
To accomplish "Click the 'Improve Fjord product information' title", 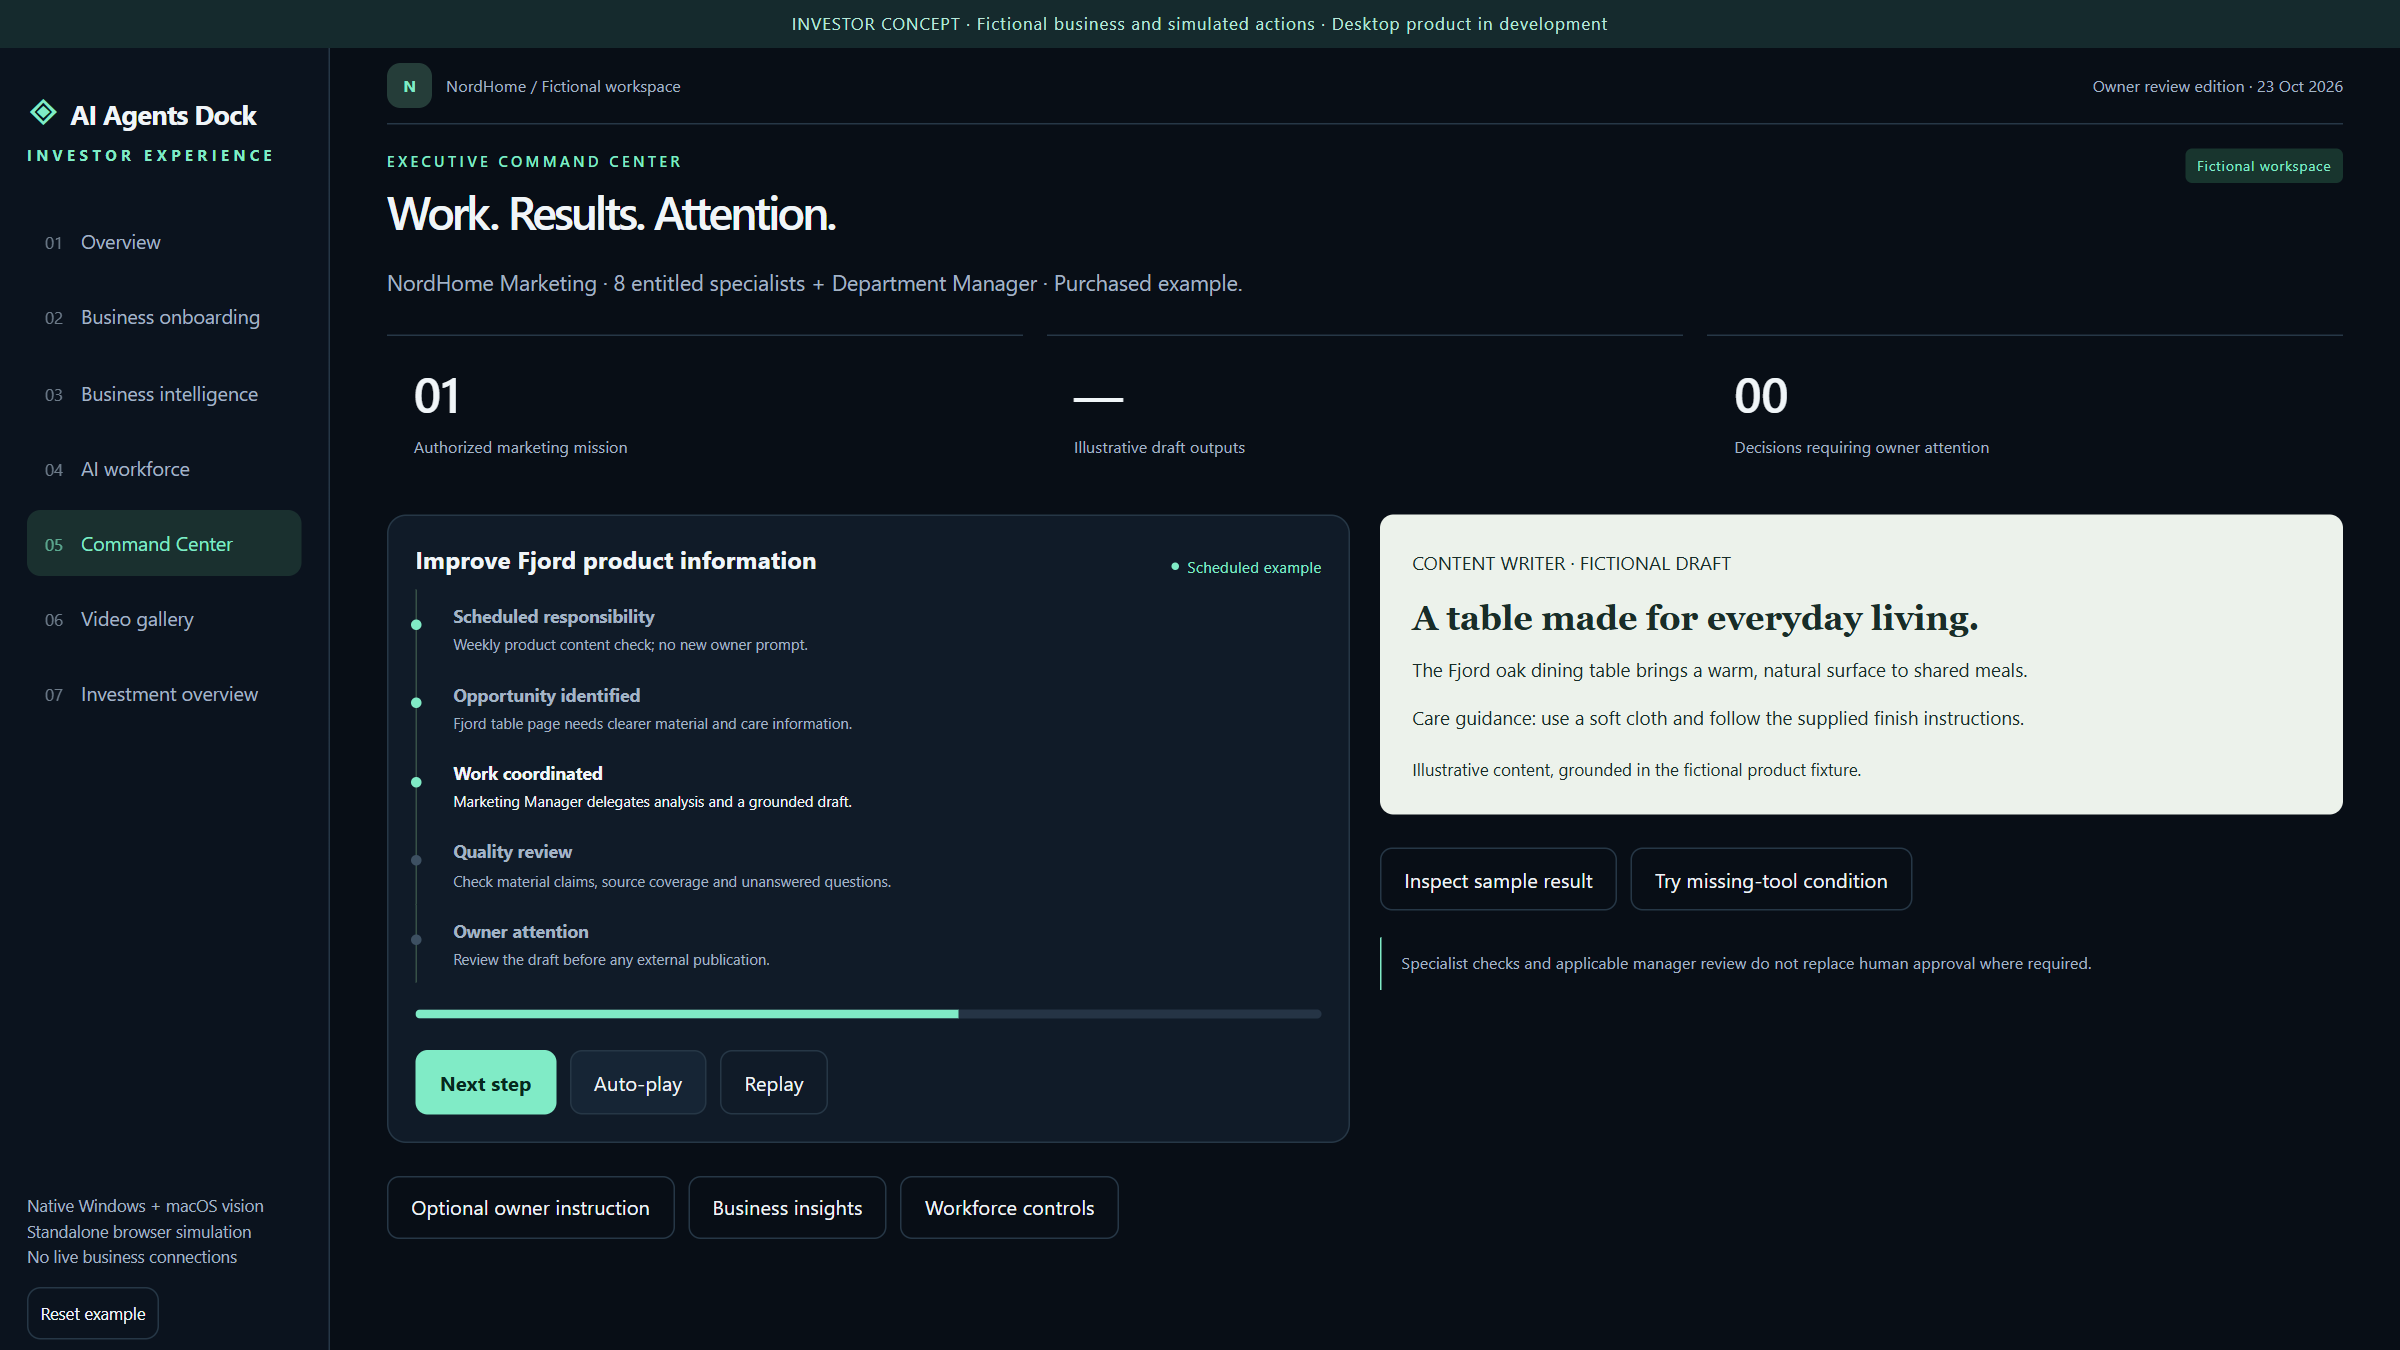I will tap(616, 561).
